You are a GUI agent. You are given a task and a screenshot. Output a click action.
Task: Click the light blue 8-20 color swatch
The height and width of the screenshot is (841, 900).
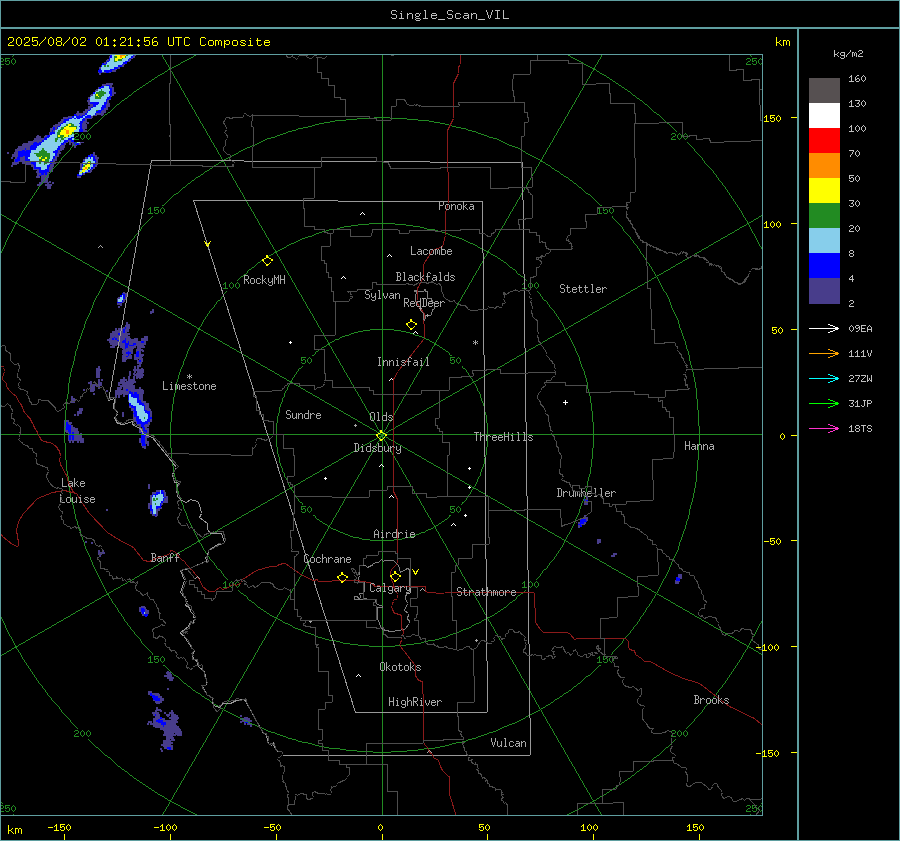pyautogui.click(x=824, y=241)
